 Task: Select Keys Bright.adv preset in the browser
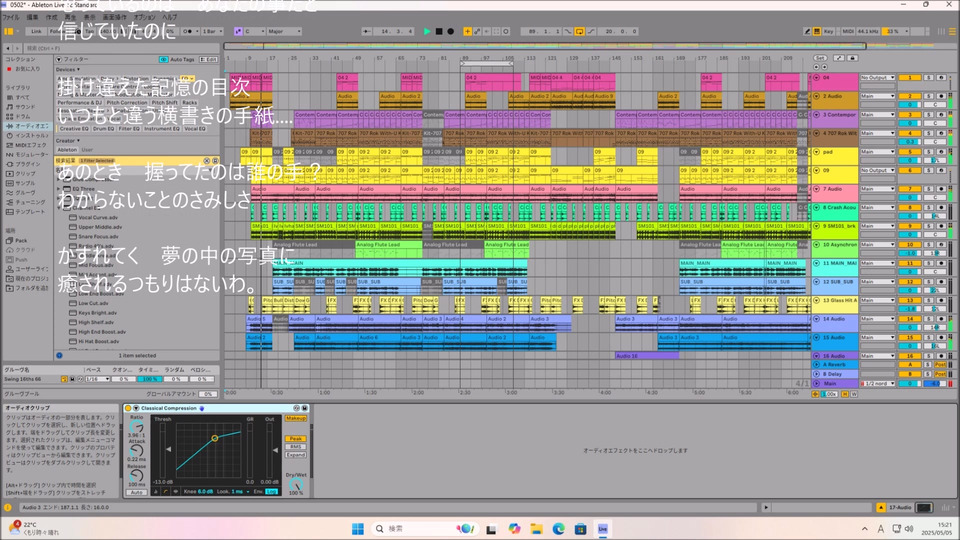click(98, 312)
